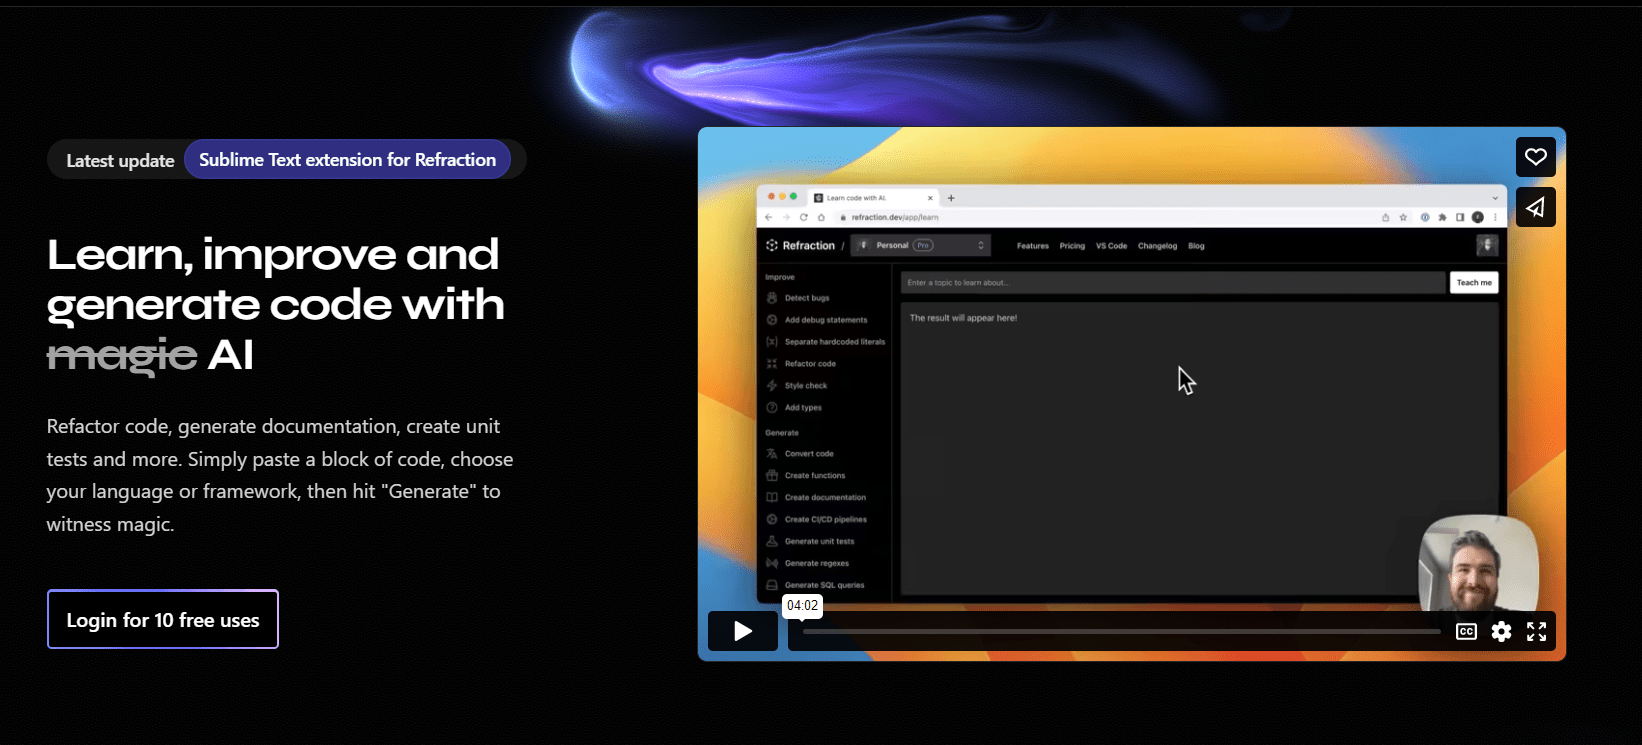Screen dimensions: 1642x745
Task: Open VS Code in the video's Refraction header
Action: point(1111,246)
